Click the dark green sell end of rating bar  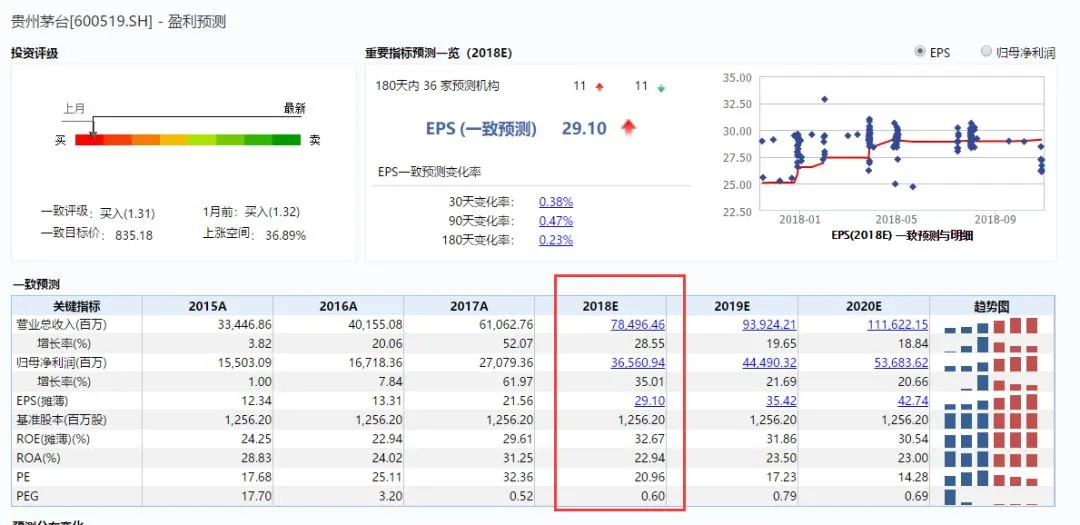pos(287,140)
